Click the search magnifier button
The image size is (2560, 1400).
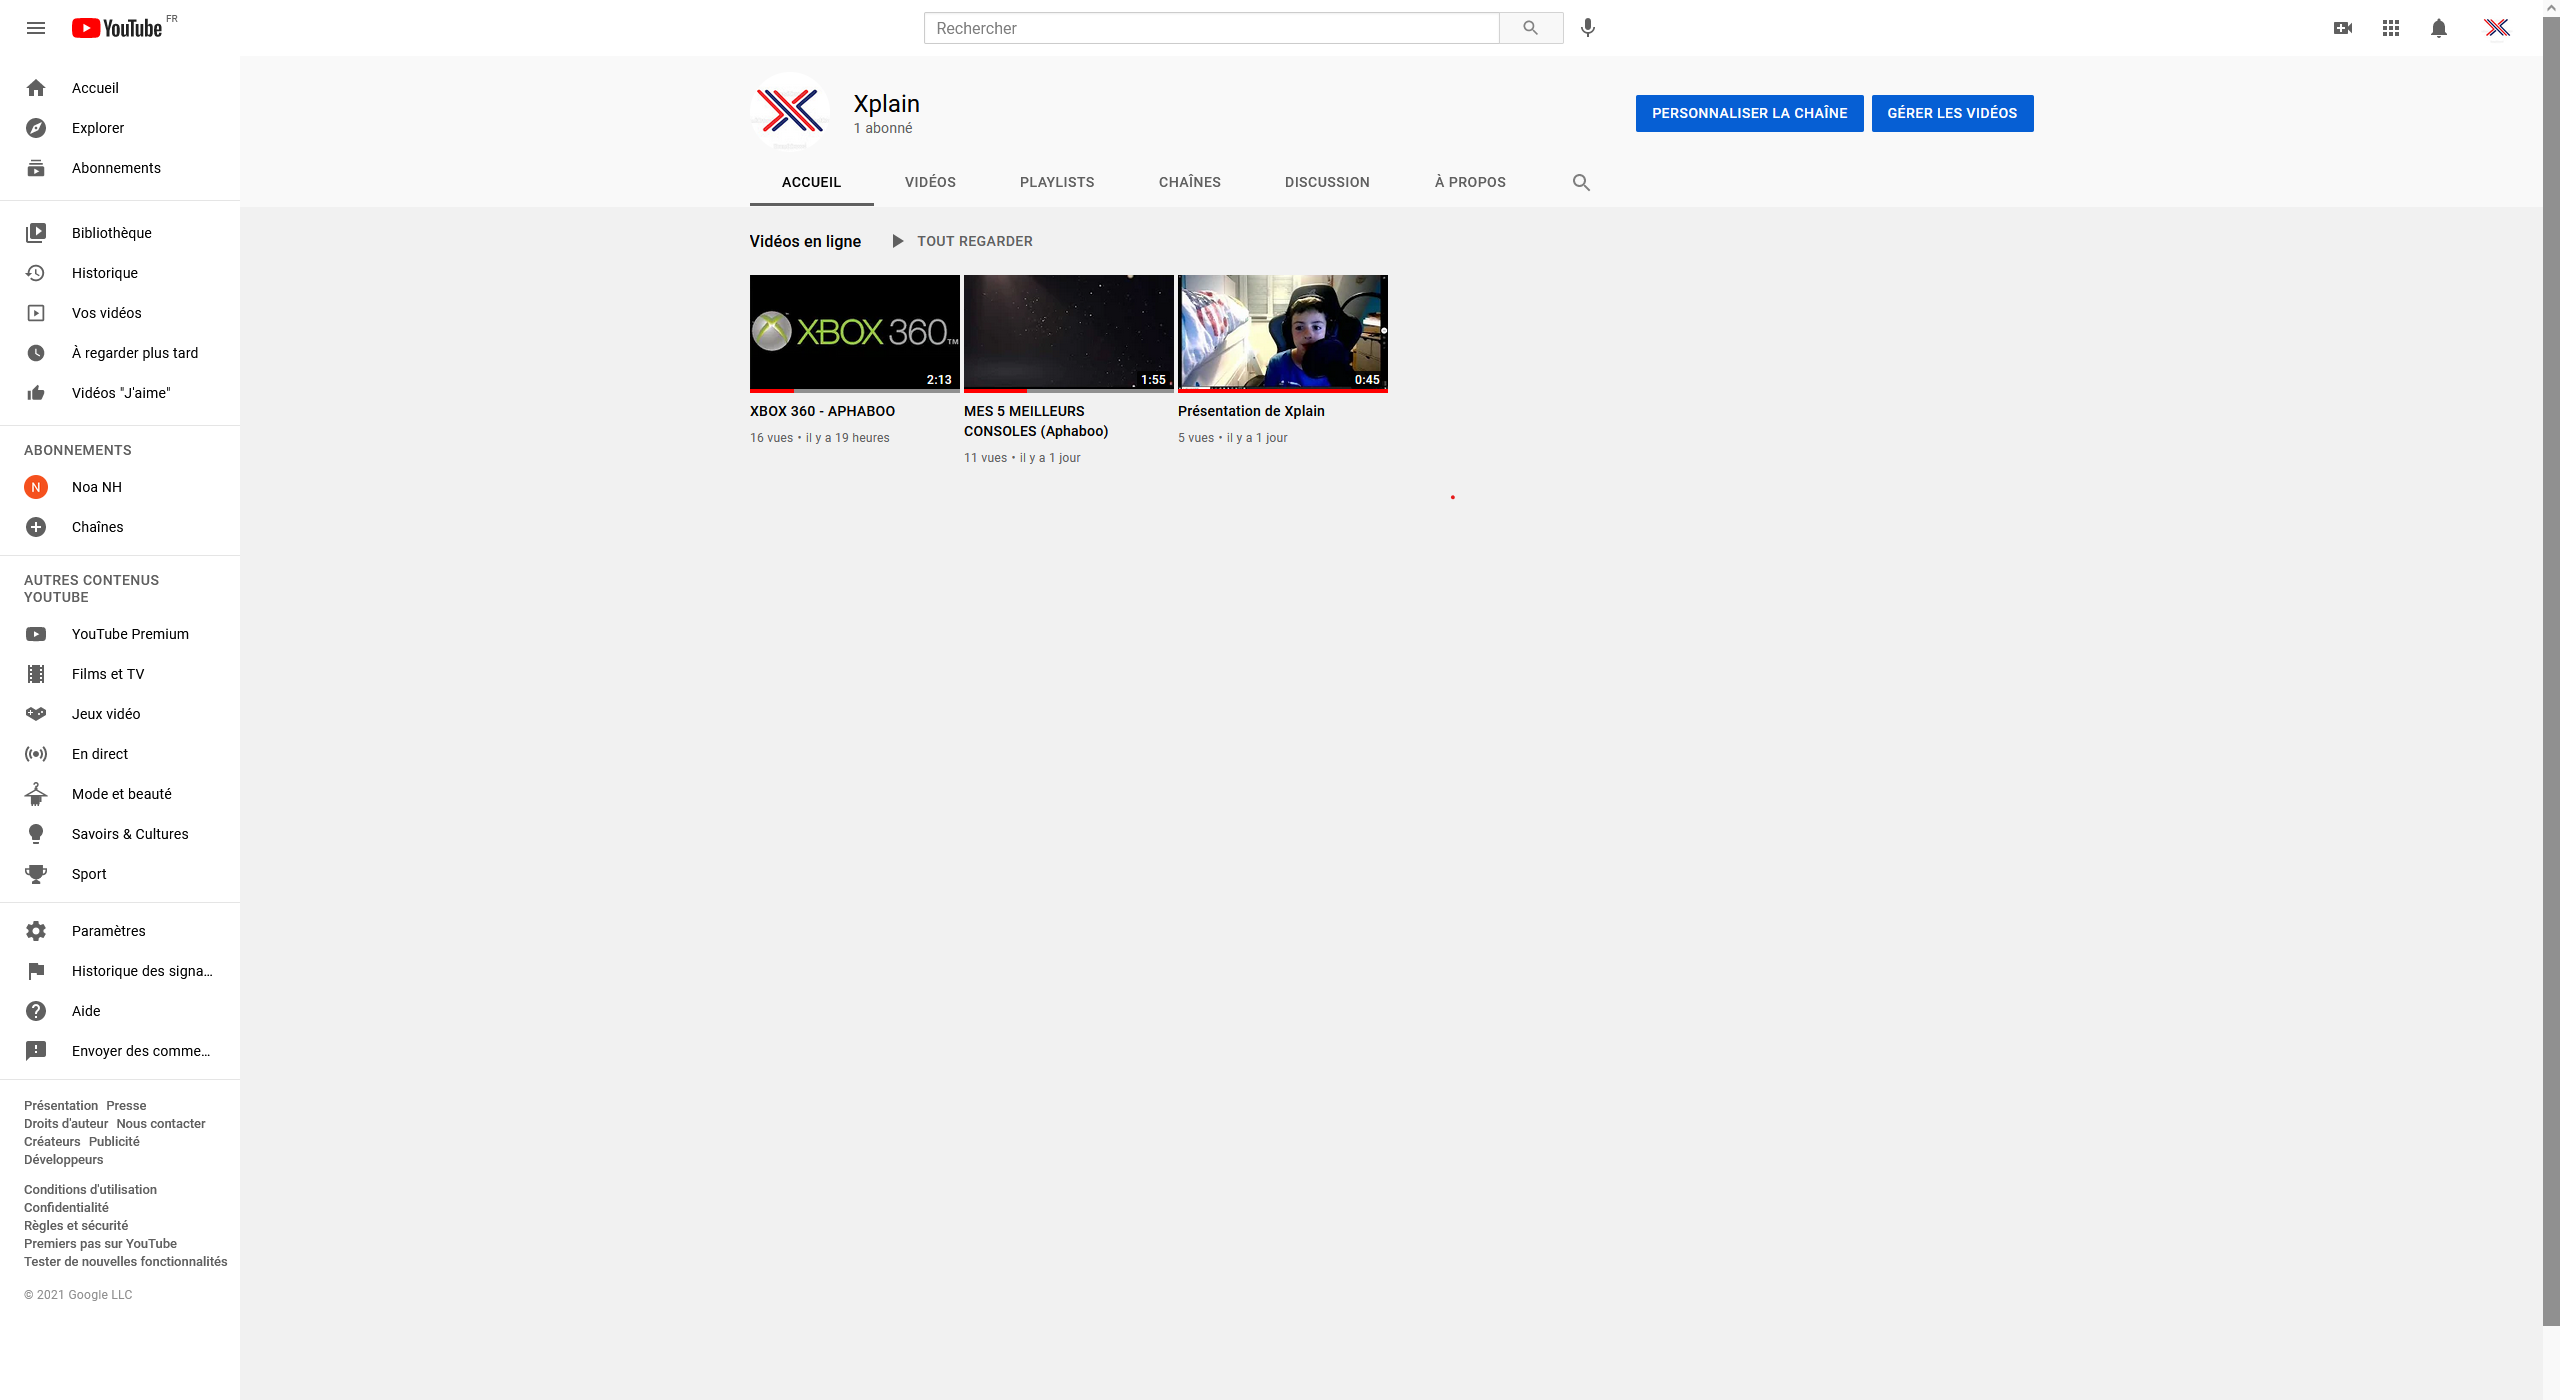(x=1530, y=28)
